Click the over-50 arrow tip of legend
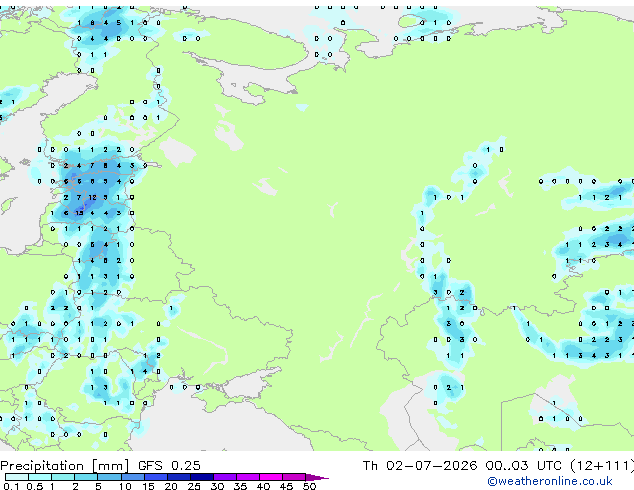Image resolution: width=634 pixels, height=490 pixels. click(x=317, y=477)
